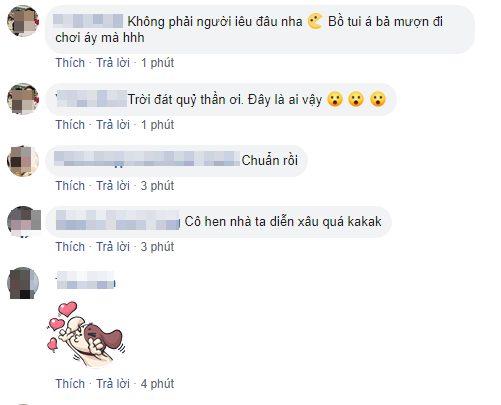The height and width of the screenshot is (405, 501).
Task: Like the "Không phải người iêu" comment with Thích
Action: 70,63
